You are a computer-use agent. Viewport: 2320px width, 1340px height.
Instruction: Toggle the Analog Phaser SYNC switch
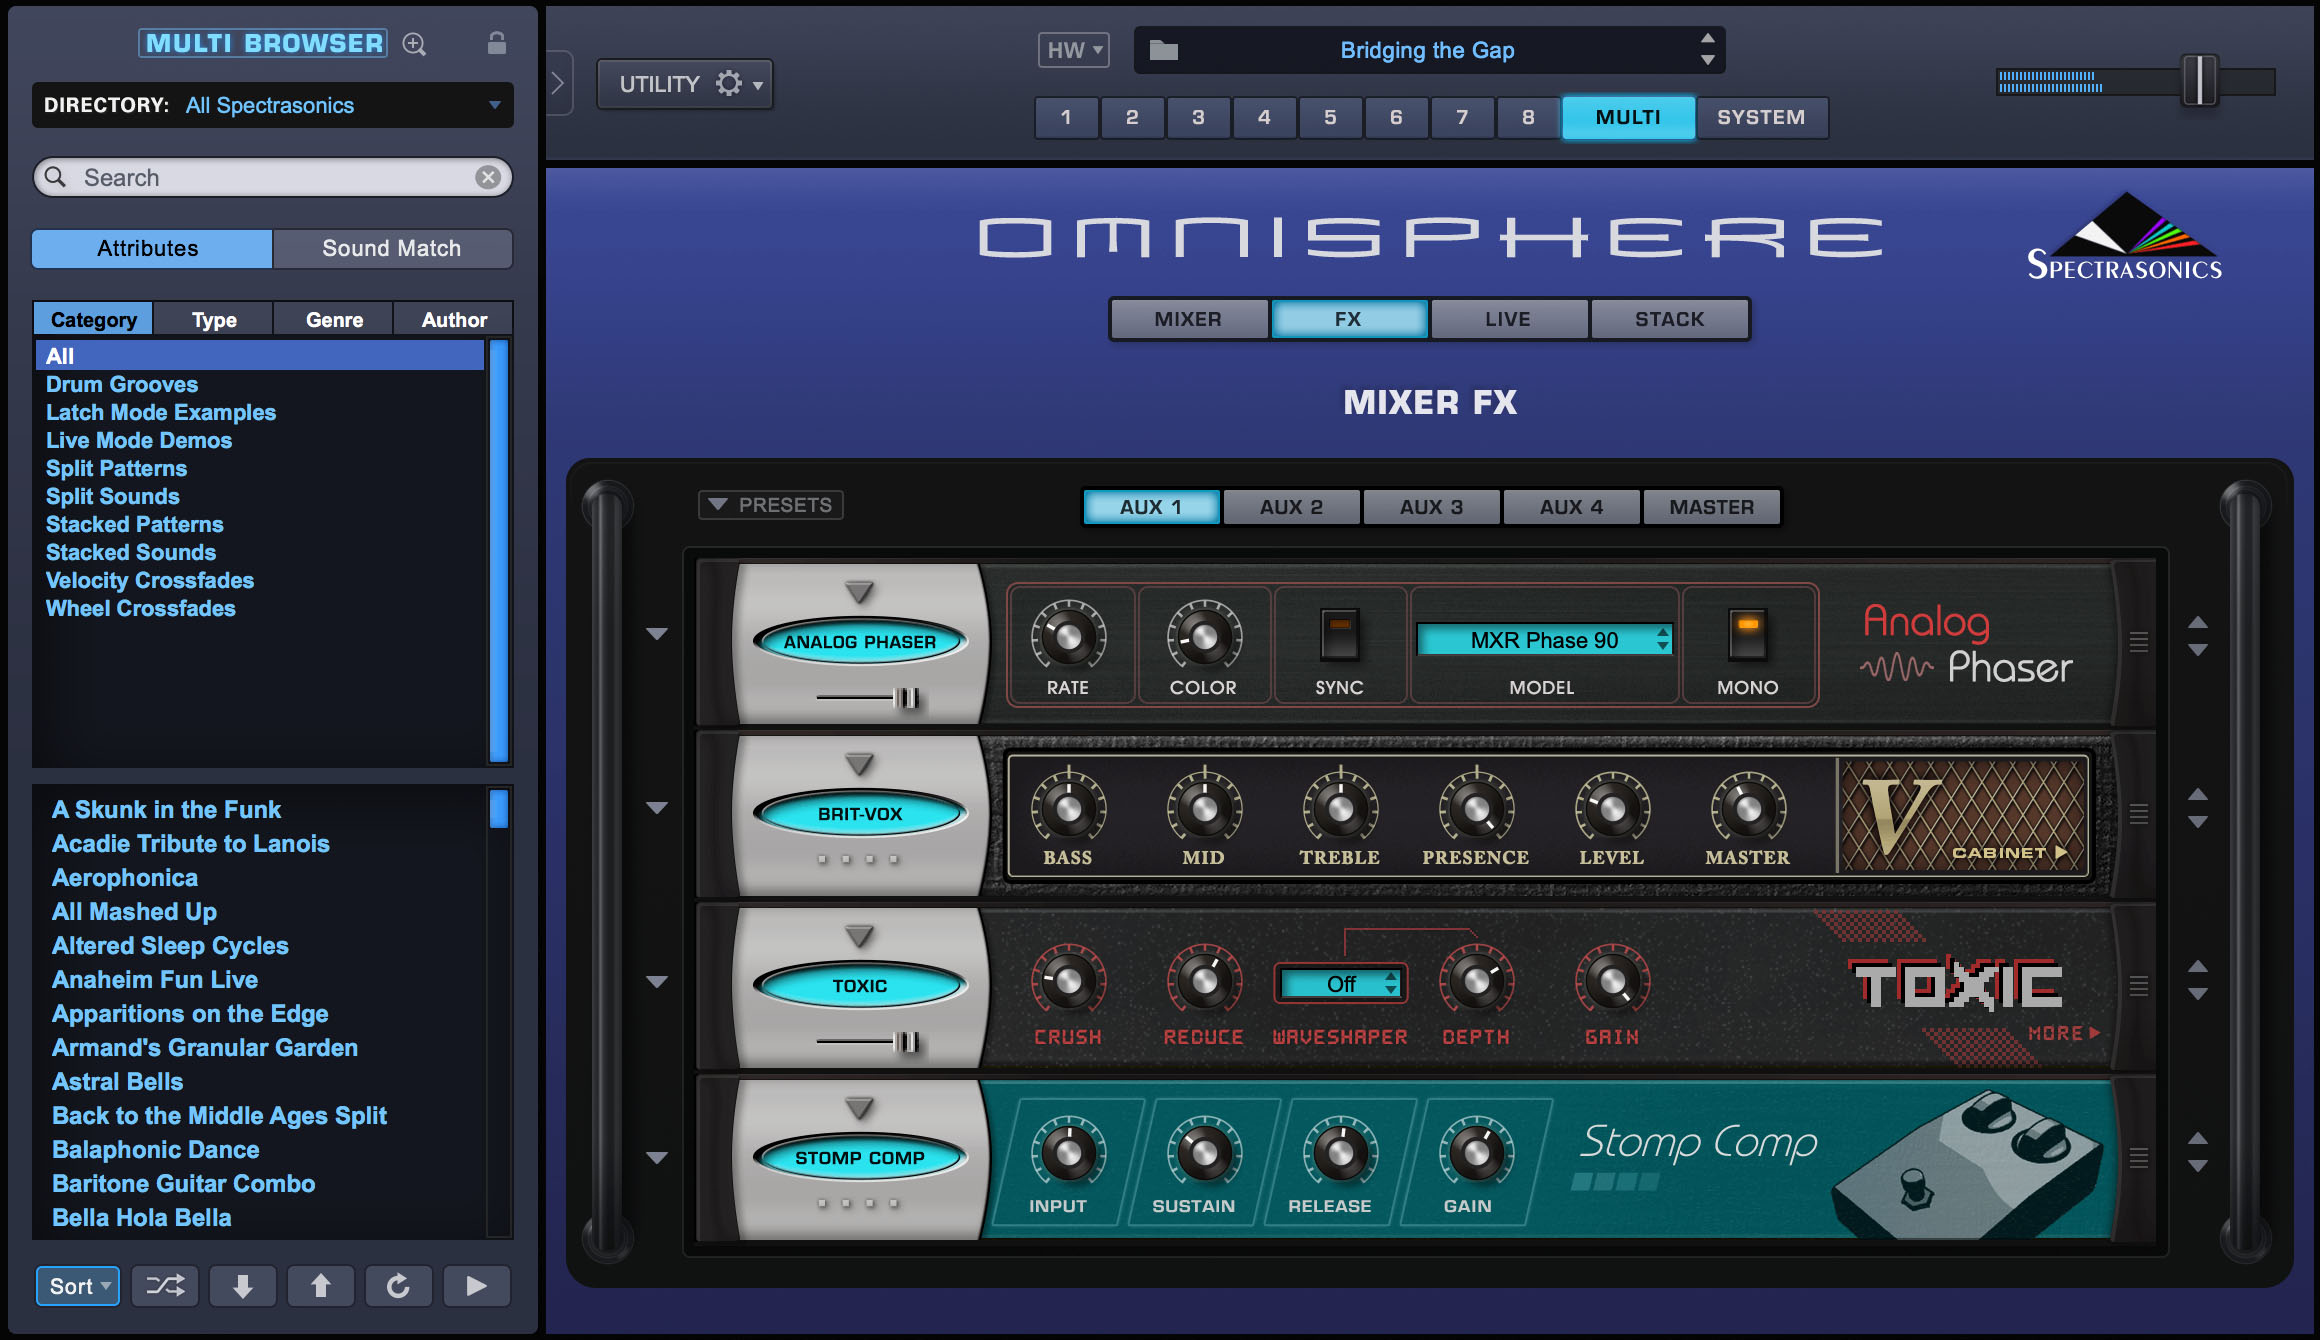point(1339,635)
